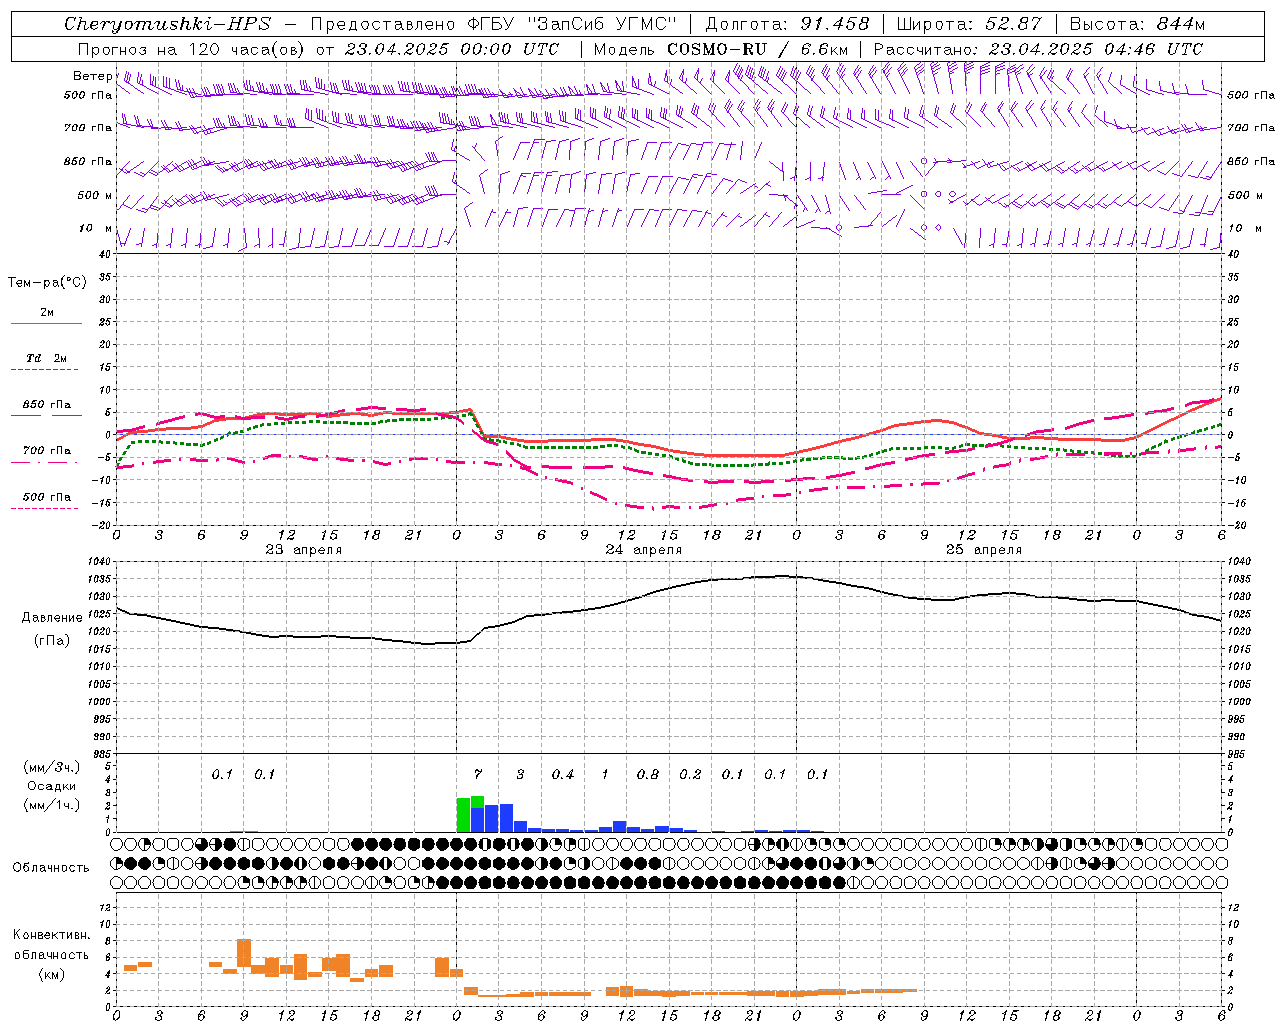
Task: Click the first green precipitation bar at midnight 24 апреля
Action: [x=463, y=814]
